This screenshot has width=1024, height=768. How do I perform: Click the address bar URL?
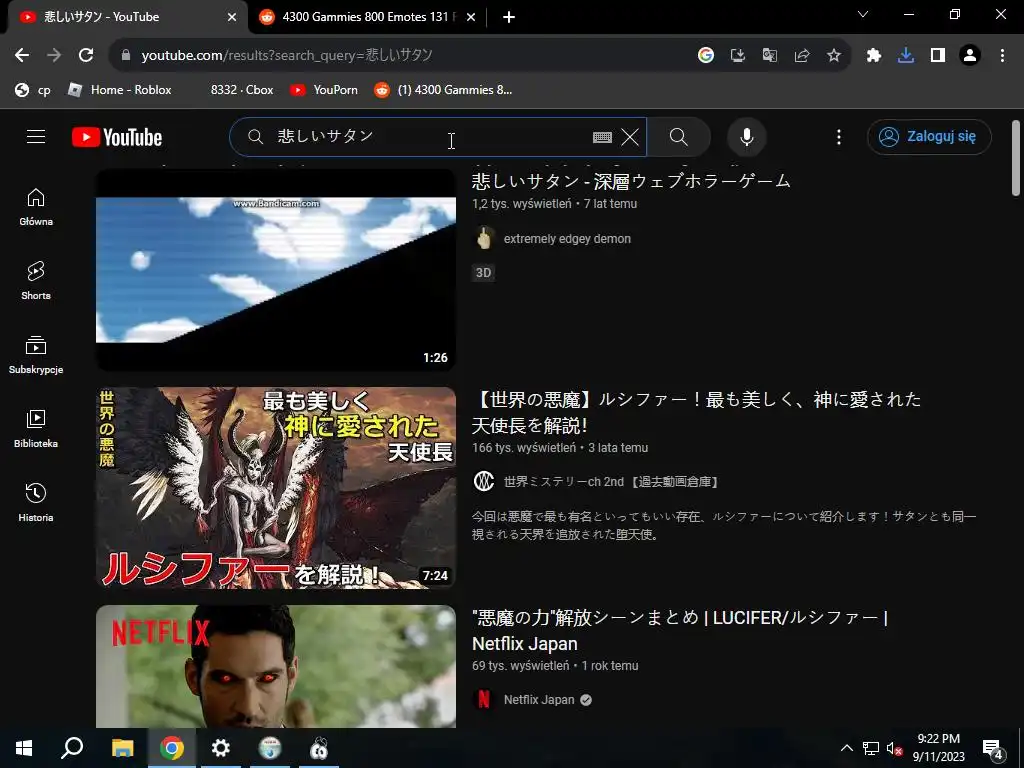click(x=287, y=56)
